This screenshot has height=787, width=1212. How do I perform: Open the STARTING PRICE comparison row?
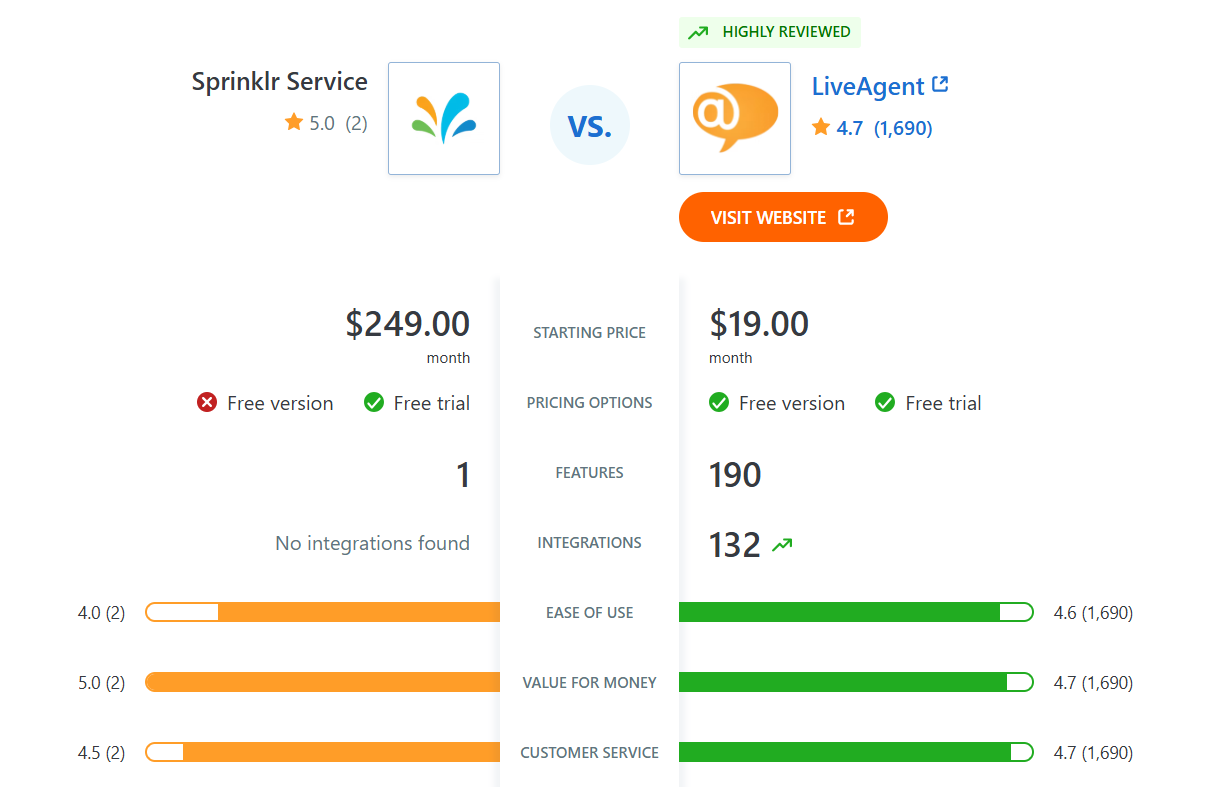589,332
